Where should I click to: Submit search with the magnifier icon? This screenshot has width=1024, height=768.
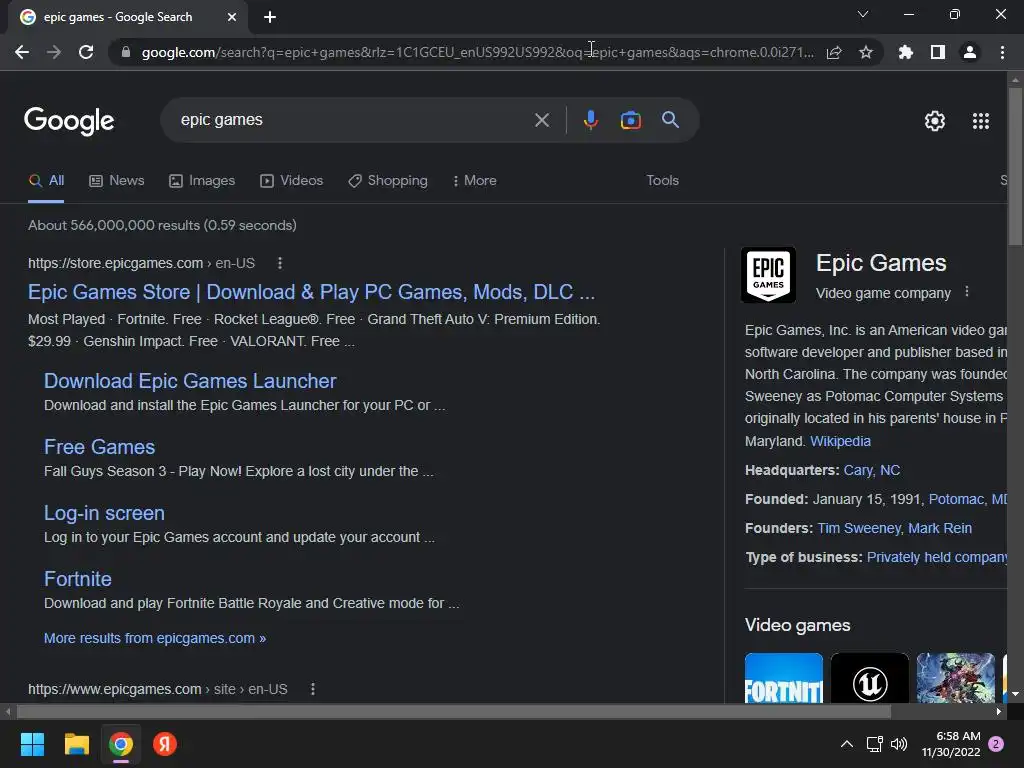[x=670, y=120]
